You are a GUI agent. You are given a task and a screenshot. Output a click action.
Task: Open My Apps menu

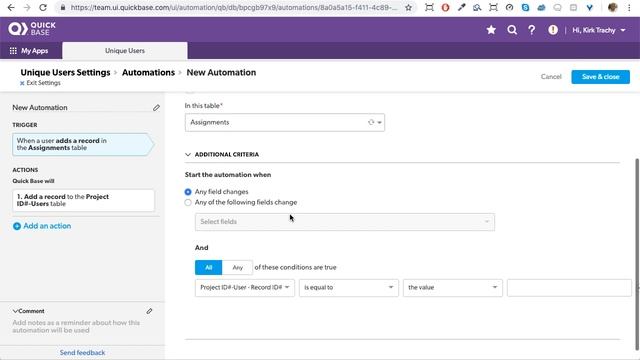[29, 51]
